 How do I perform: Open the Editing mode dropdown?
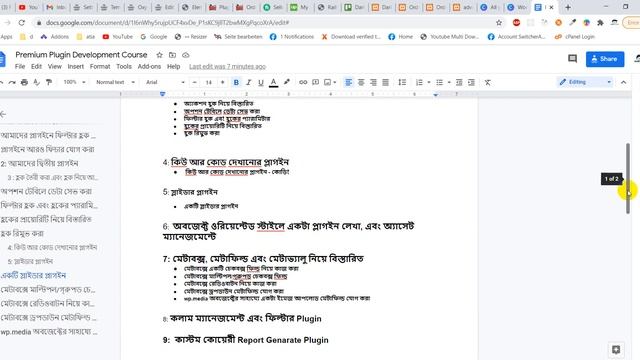pos(585,82)
